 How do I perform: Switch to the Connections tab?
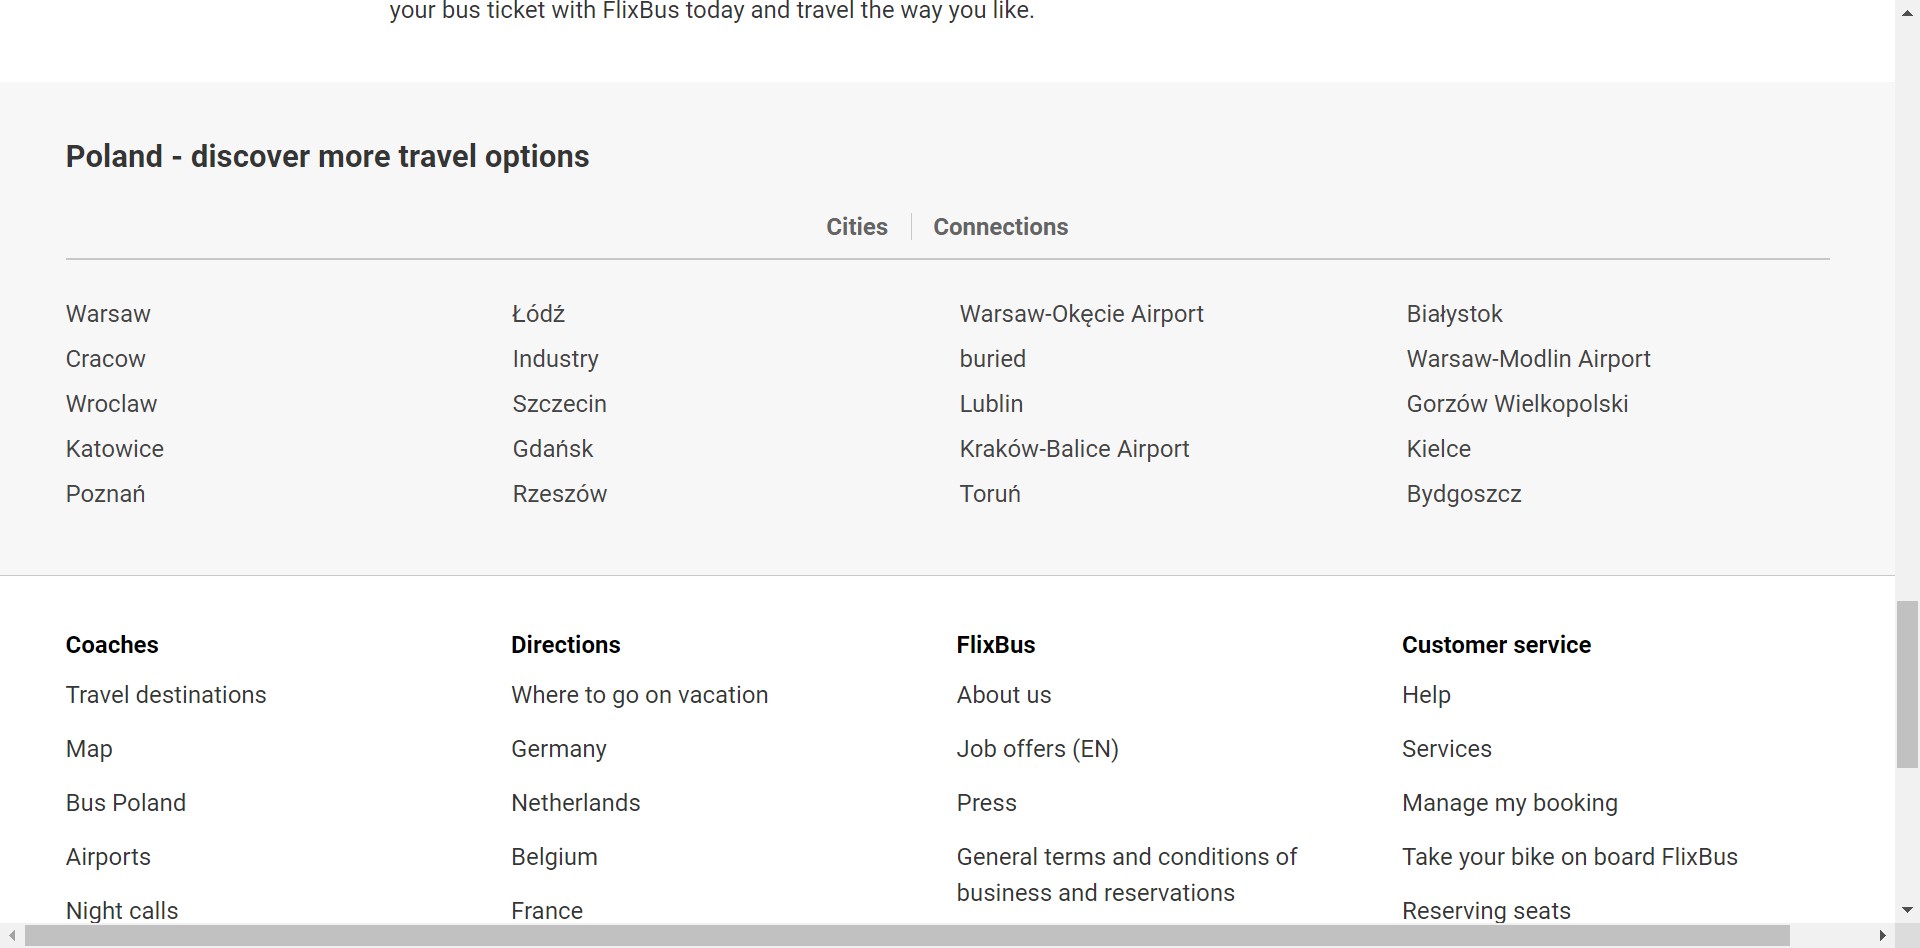[x=1000, y=227]
